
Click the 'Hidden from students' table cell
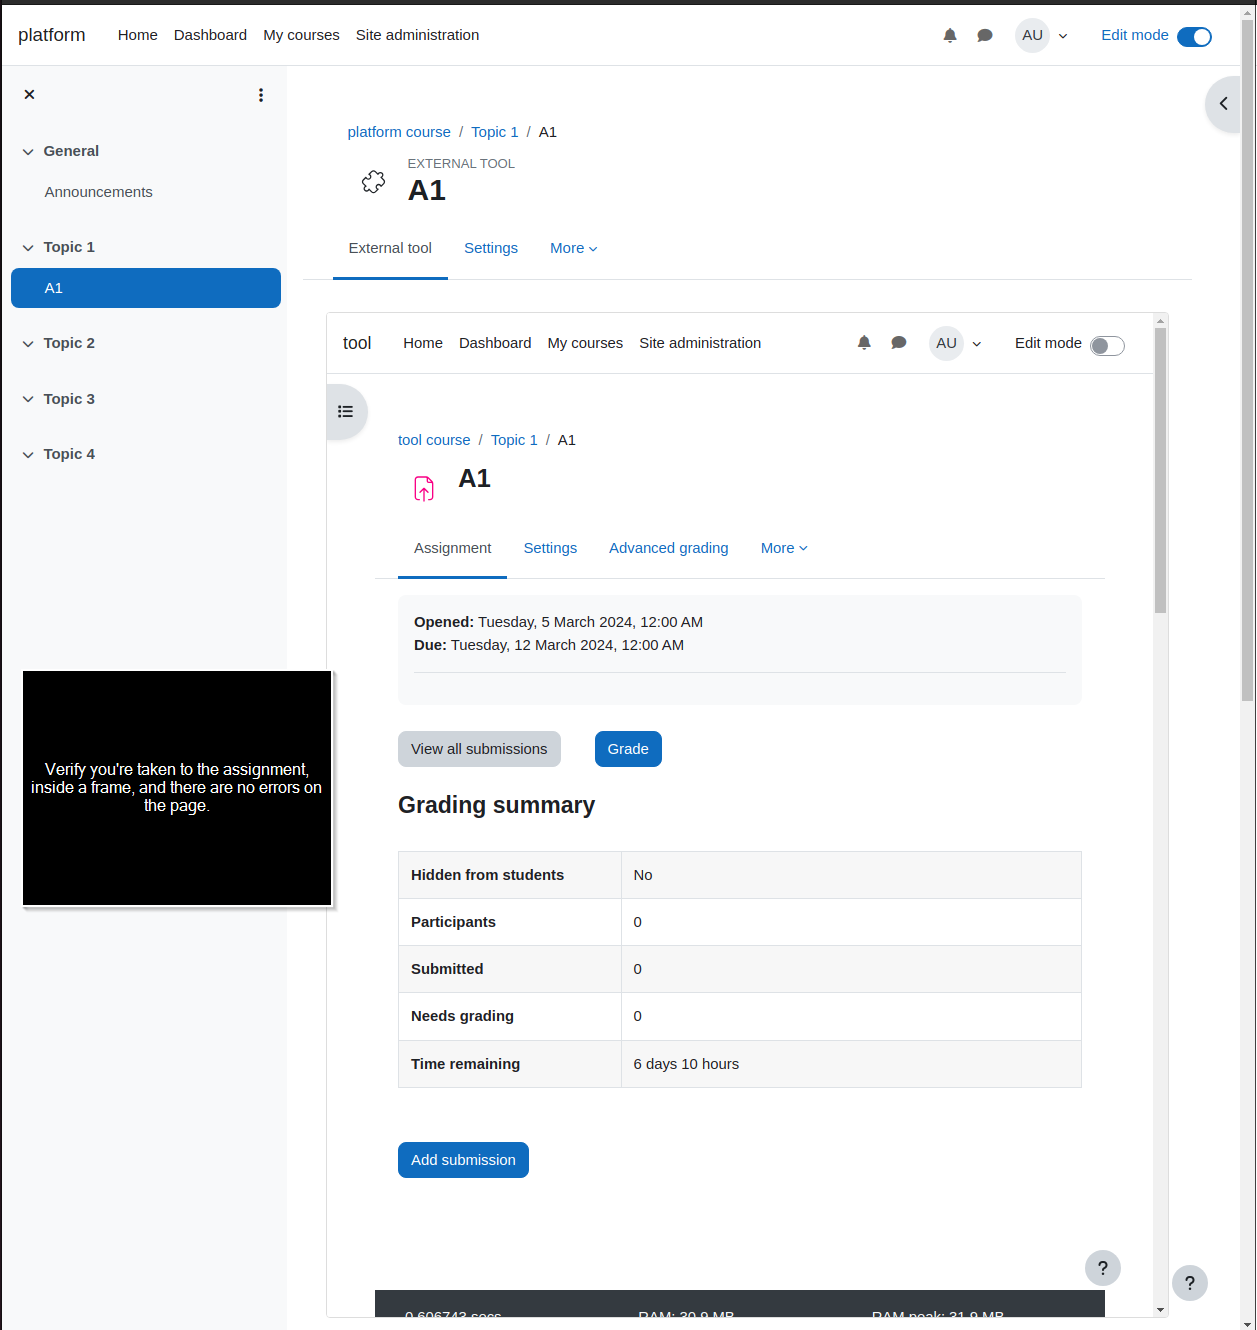(x=510, y=875)
